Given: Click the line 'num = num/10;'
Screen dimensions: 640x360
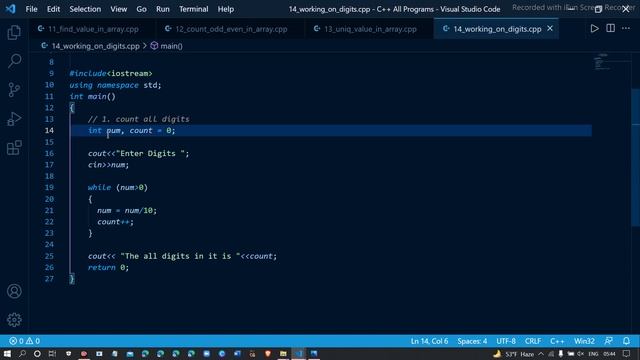Looking at the screenshot, I should 127,210.
